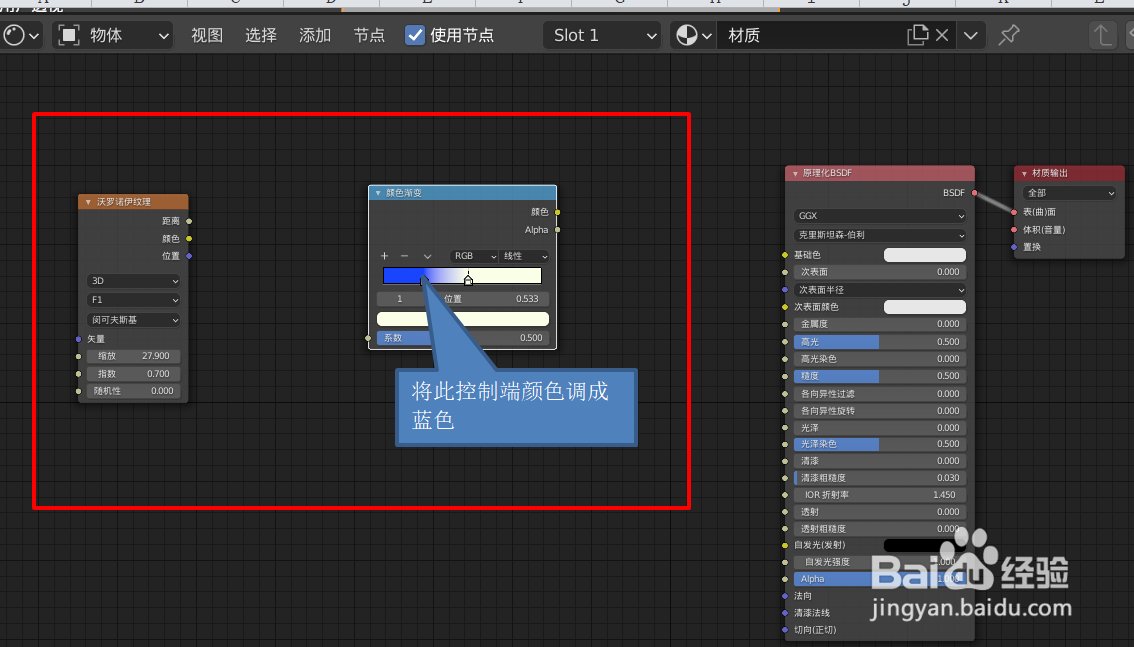Open the material browser sphere icon

686,34
